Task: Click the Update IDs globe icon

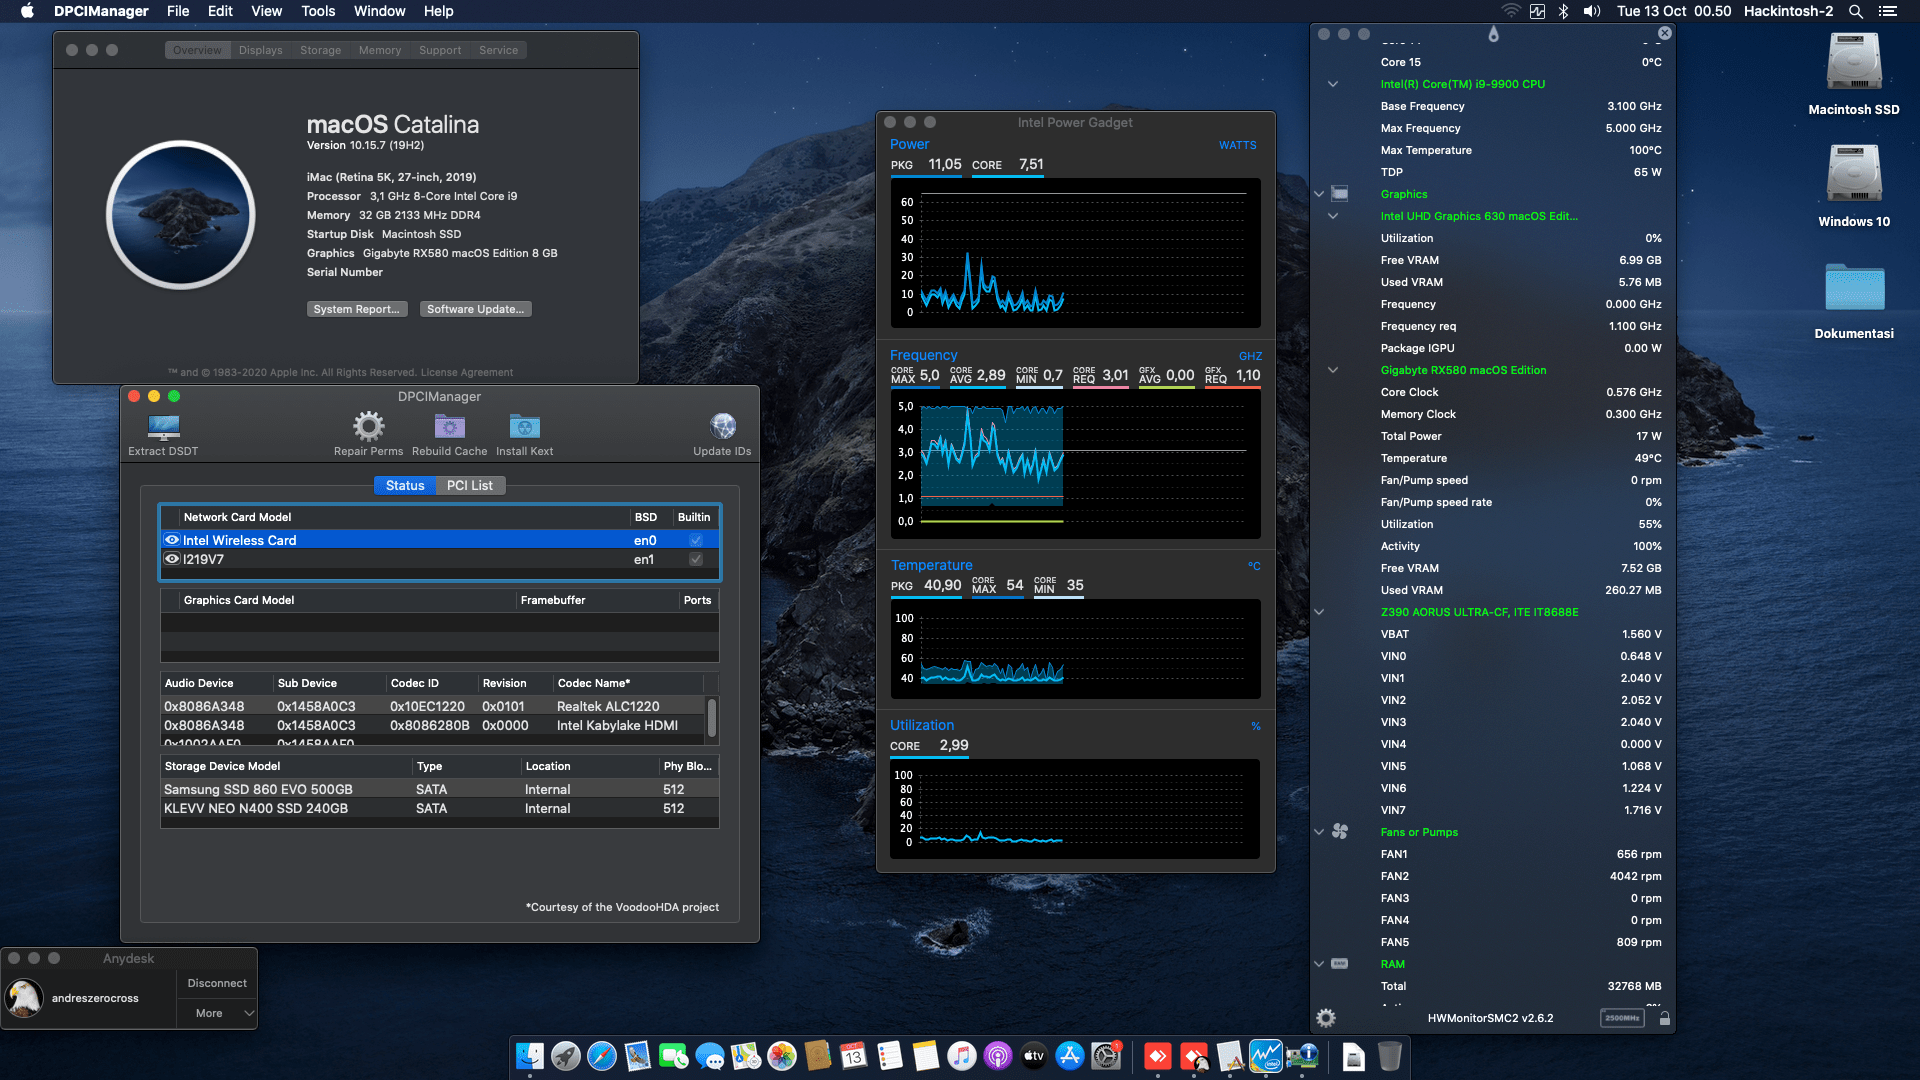Action: click(x=722, y=425)
